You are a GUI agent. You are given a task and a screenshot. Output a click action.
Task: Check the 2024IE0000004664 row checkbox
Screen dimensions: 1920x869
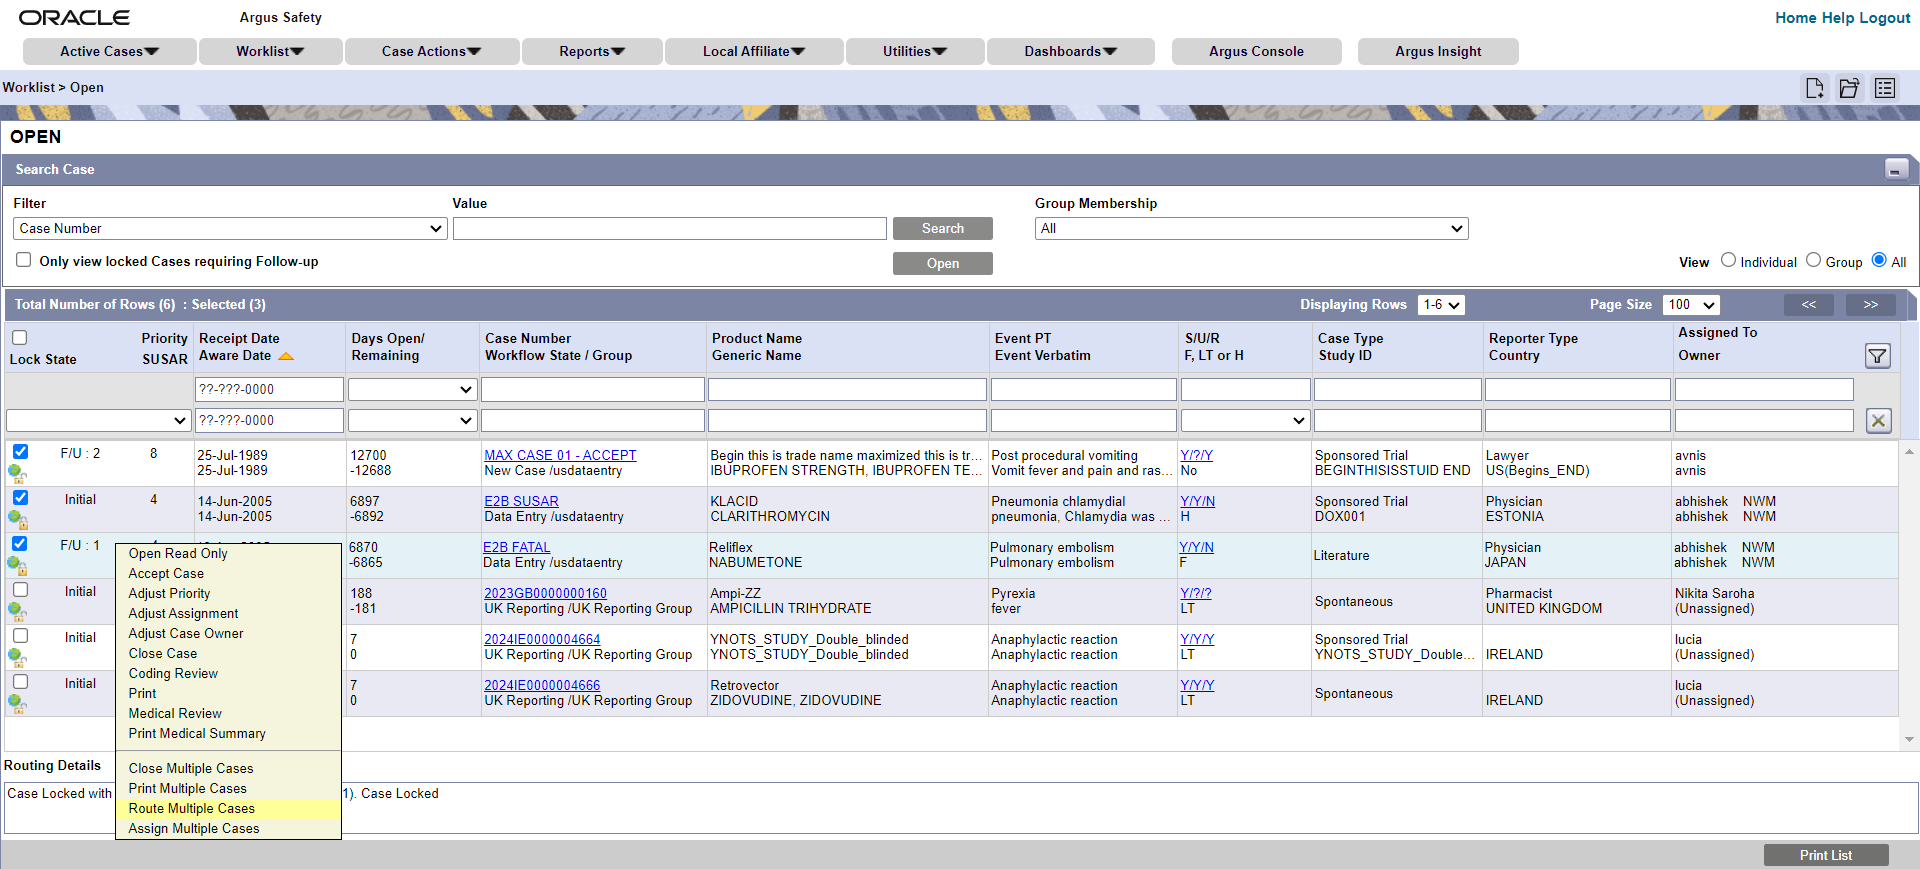20,636
